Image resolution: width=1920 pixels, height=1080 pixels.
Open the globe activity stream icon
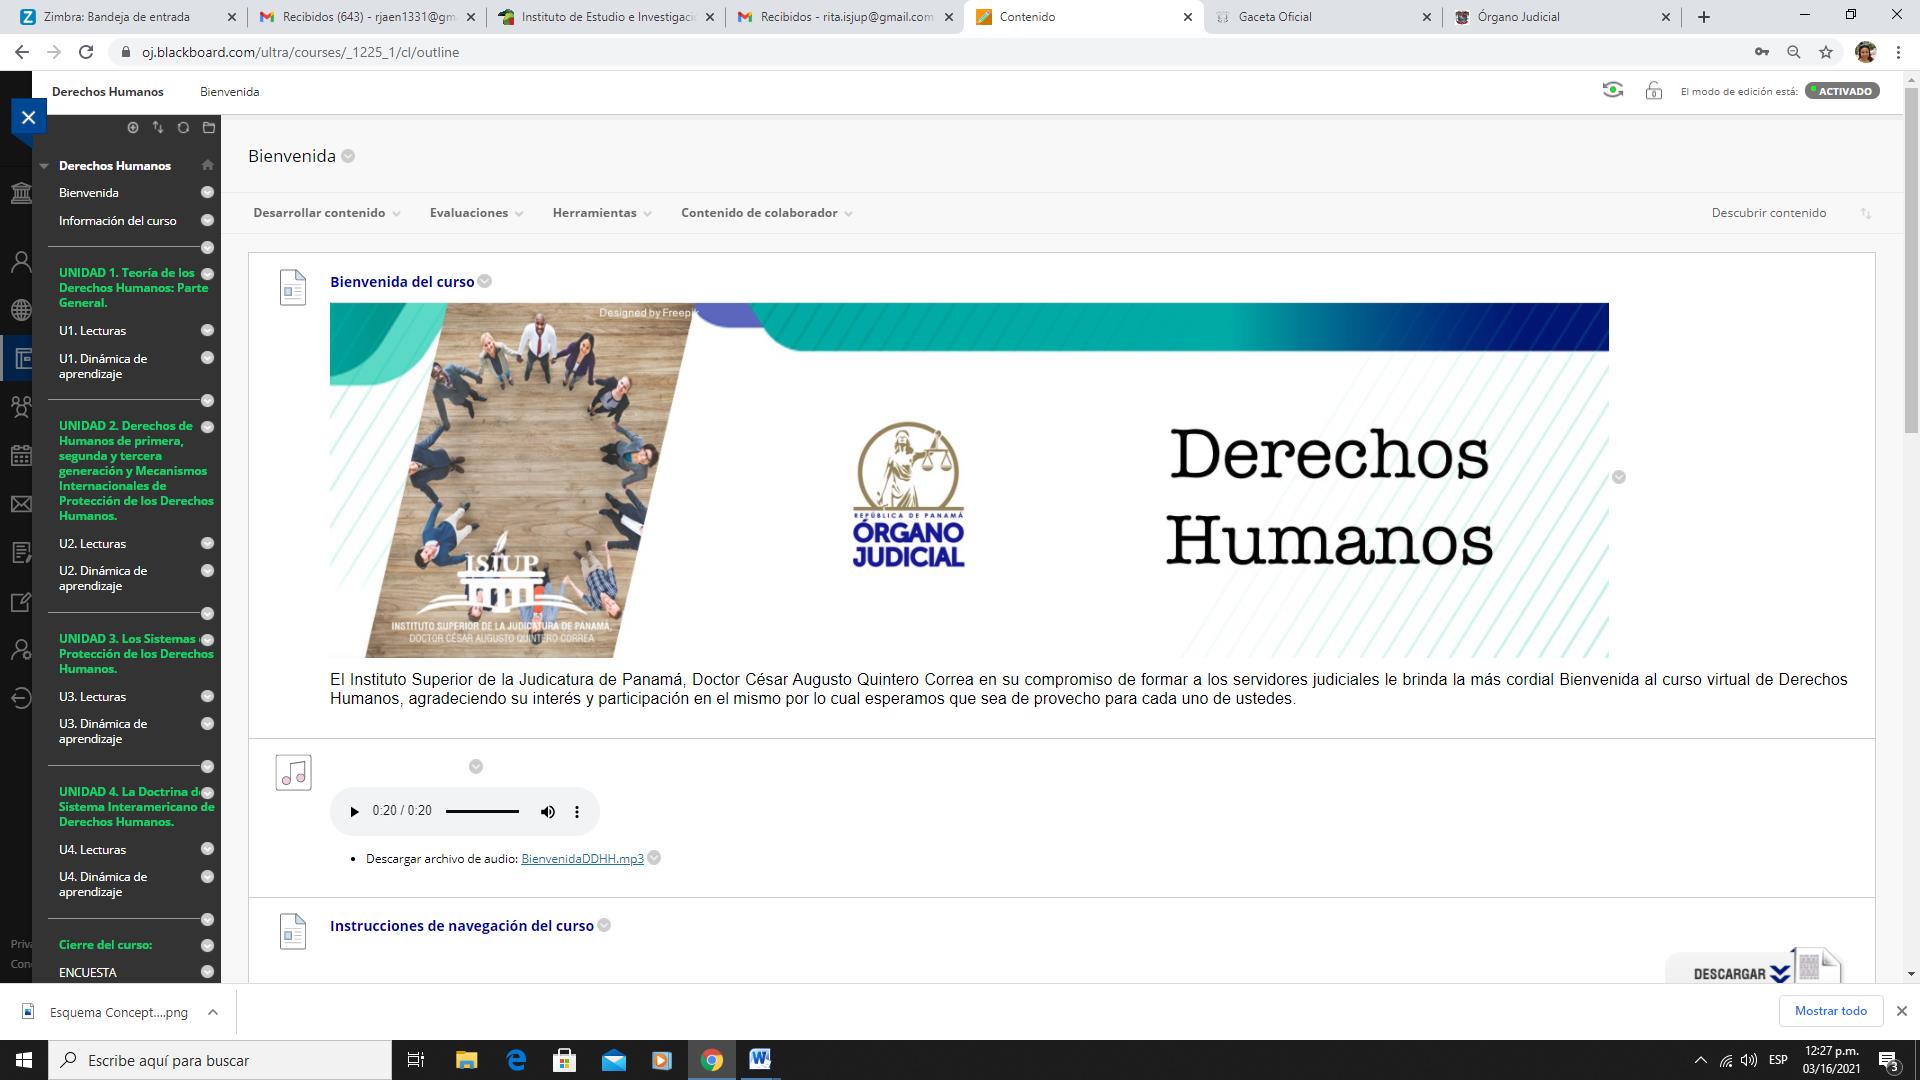[x=21, y=311]
